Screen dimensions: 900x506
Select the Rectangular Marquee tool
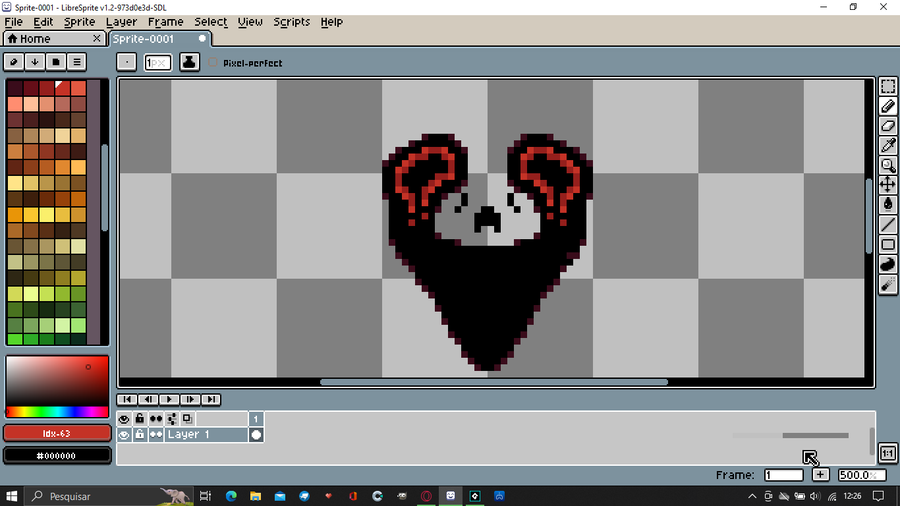887,87
